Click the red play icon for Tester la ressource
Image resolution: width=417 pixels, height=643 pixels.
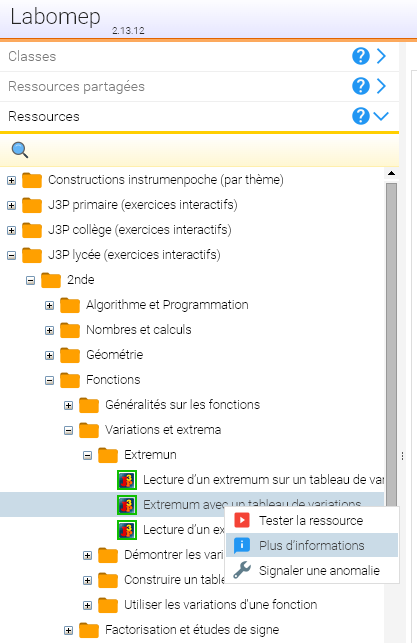242,520
